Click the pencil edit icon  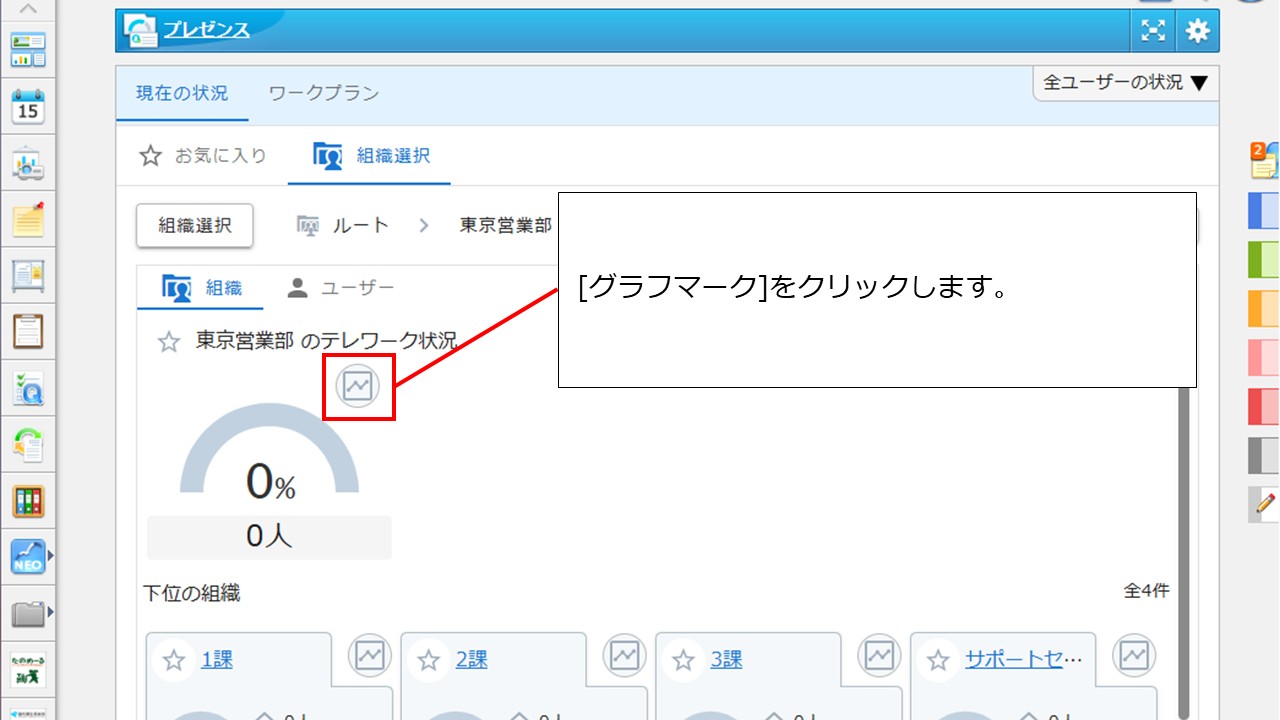[x=1265, y=505]
